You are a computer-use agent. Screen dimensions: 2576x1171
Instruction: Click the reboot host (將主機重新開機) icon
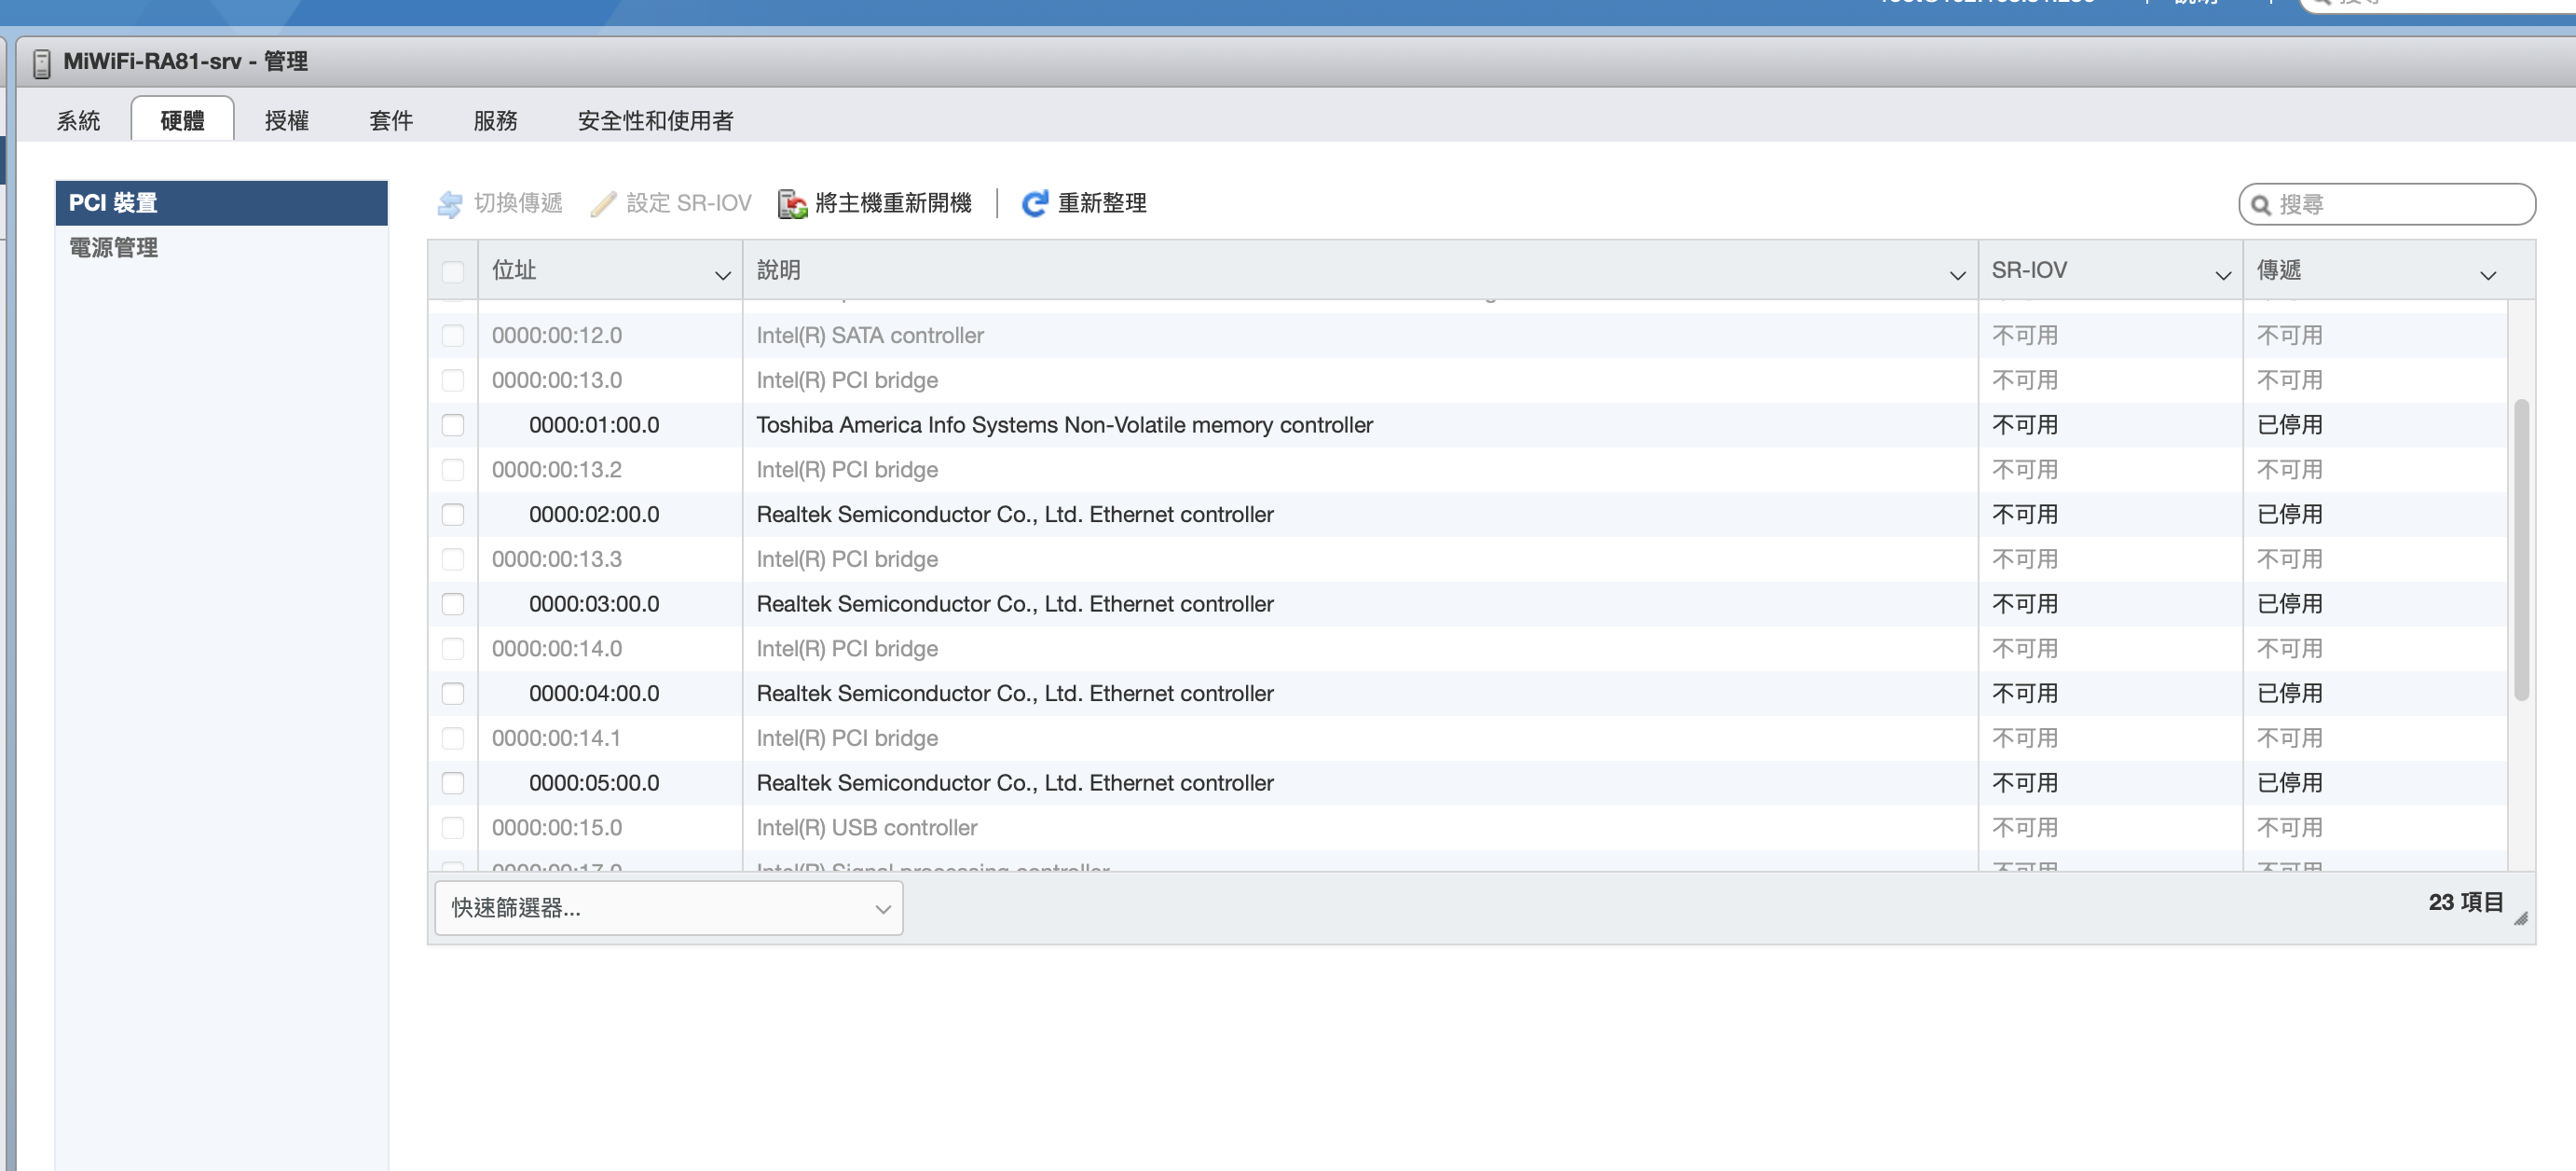792,204
